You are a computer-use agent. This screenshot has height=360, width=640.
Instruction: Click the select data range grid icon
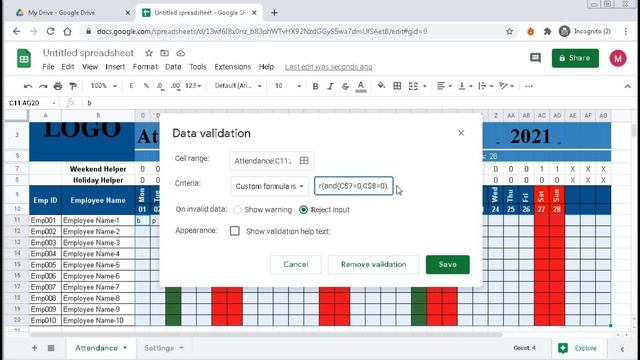point(304,160)
